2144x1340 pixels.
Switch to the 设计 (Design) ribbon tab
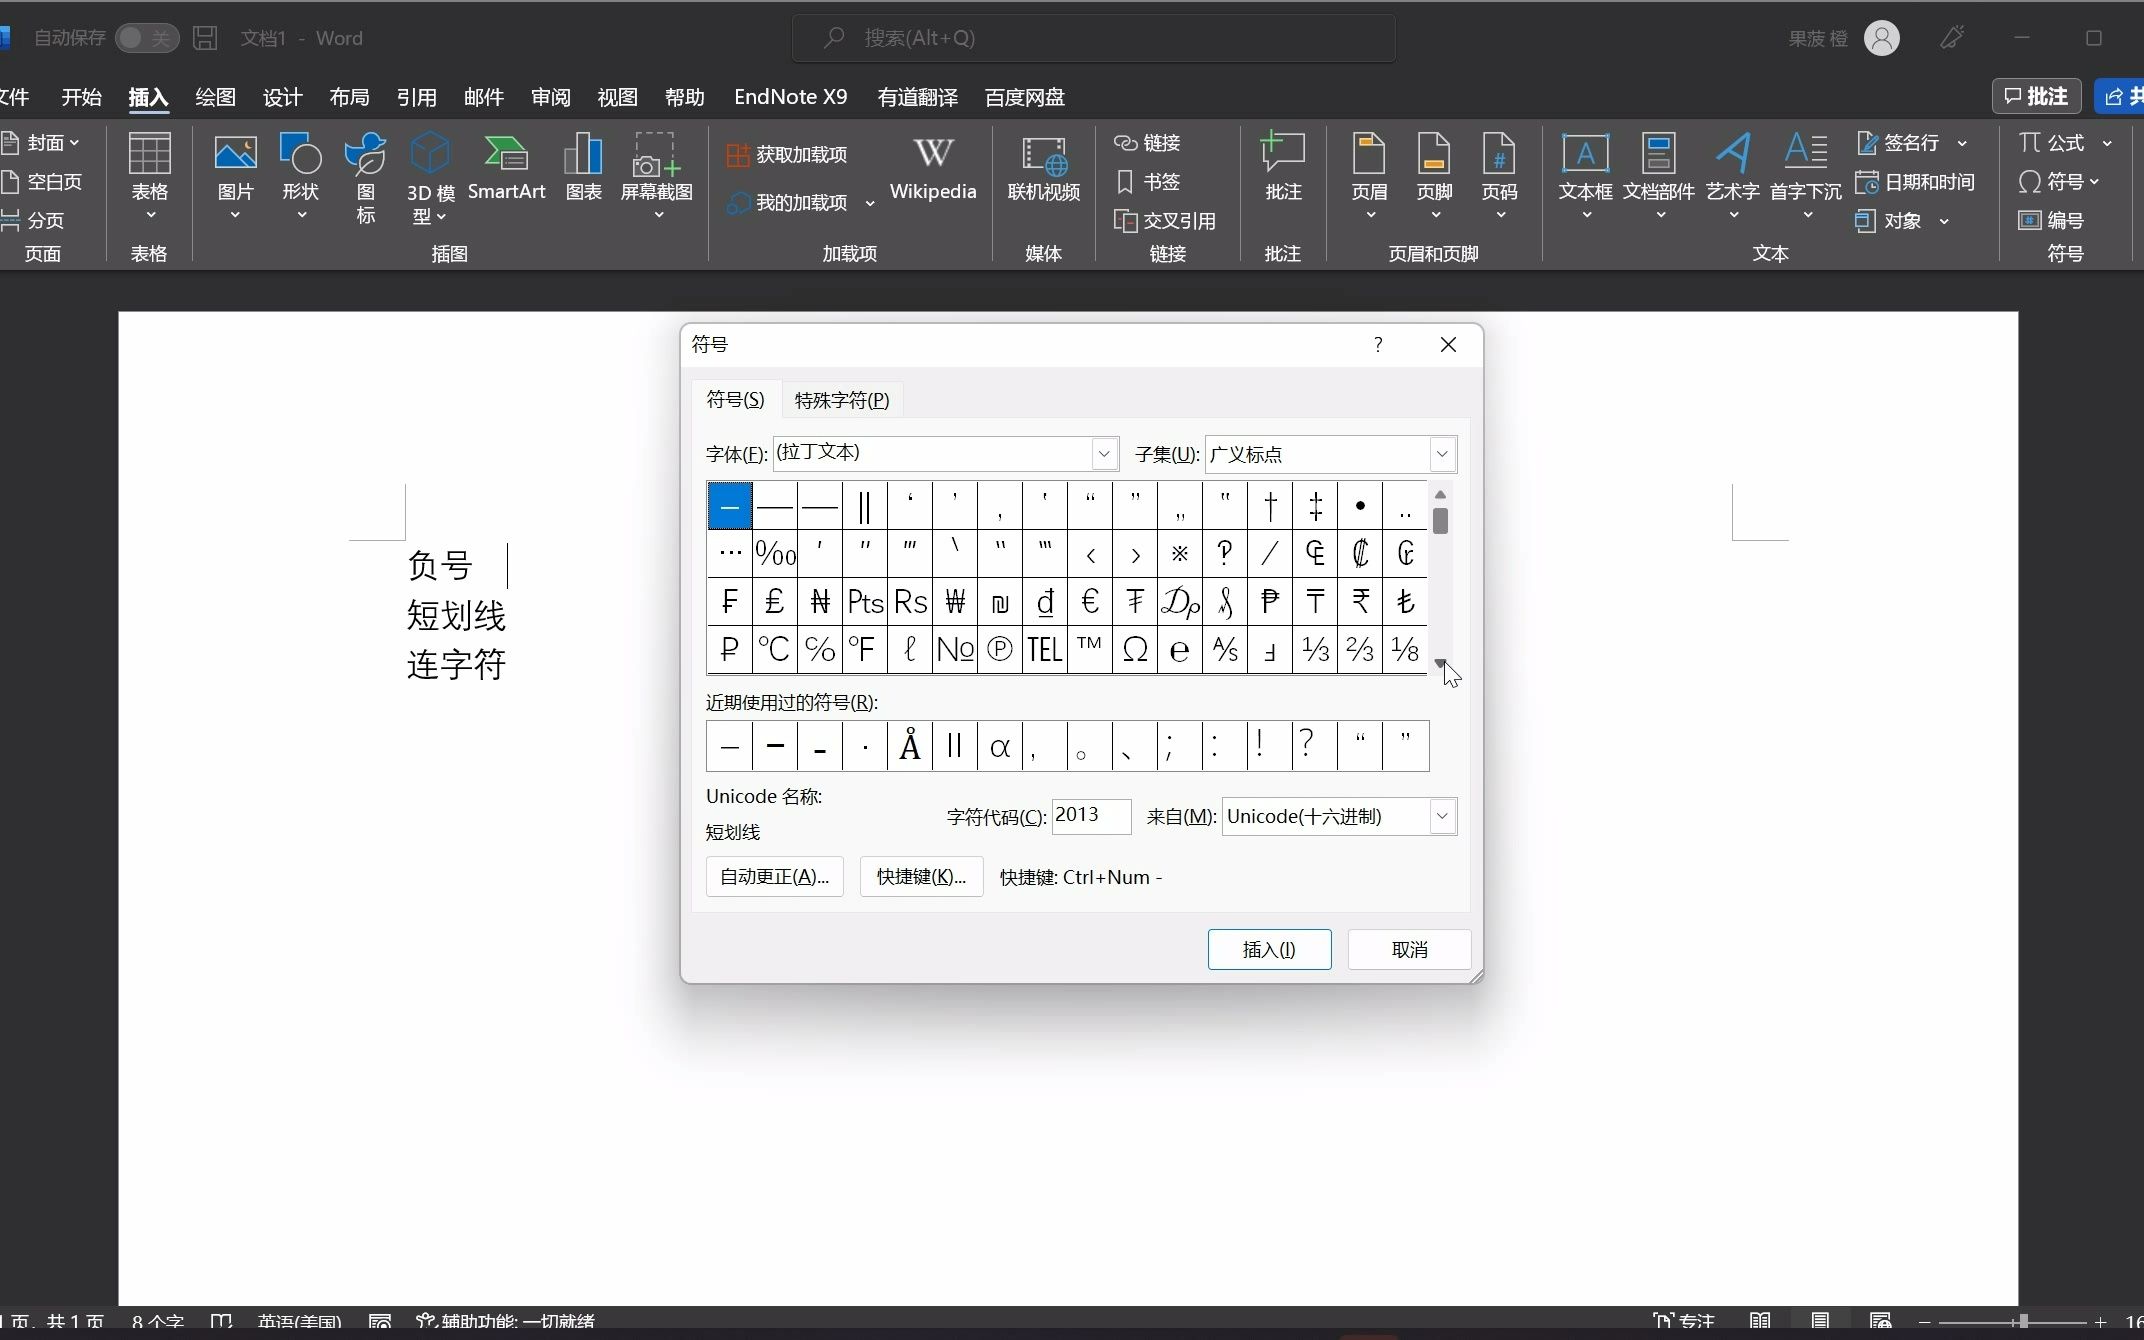(x=282, y=97)
